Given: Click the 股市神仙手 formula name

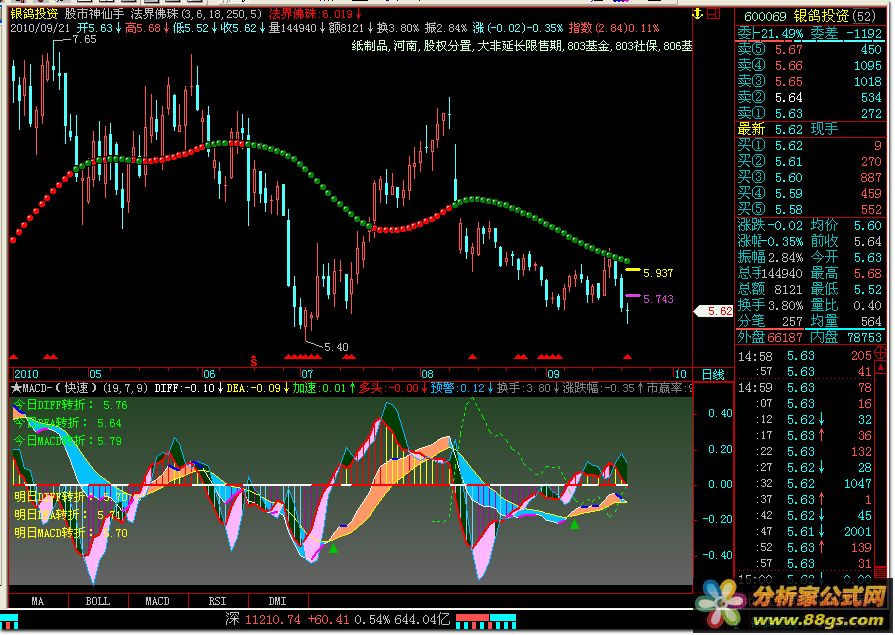Looking at the screenshot, I should pos(94,14).
